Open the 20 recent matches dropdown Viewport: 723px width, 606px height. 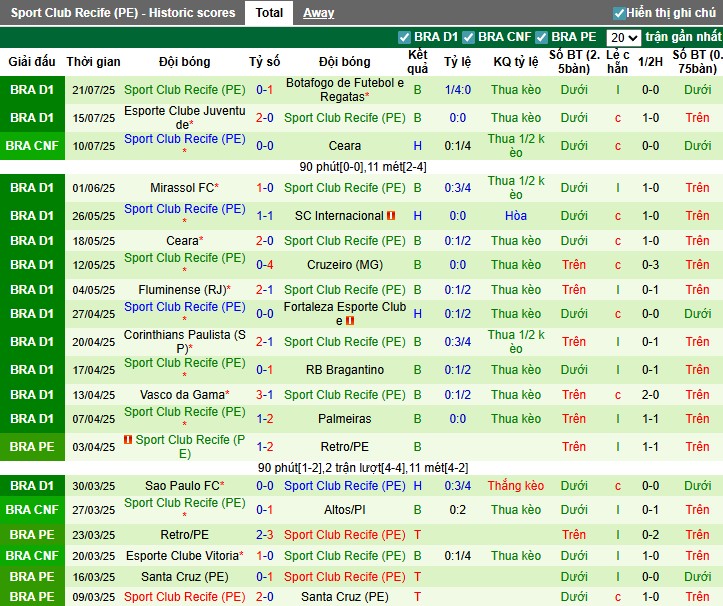(x=623, y=37)
